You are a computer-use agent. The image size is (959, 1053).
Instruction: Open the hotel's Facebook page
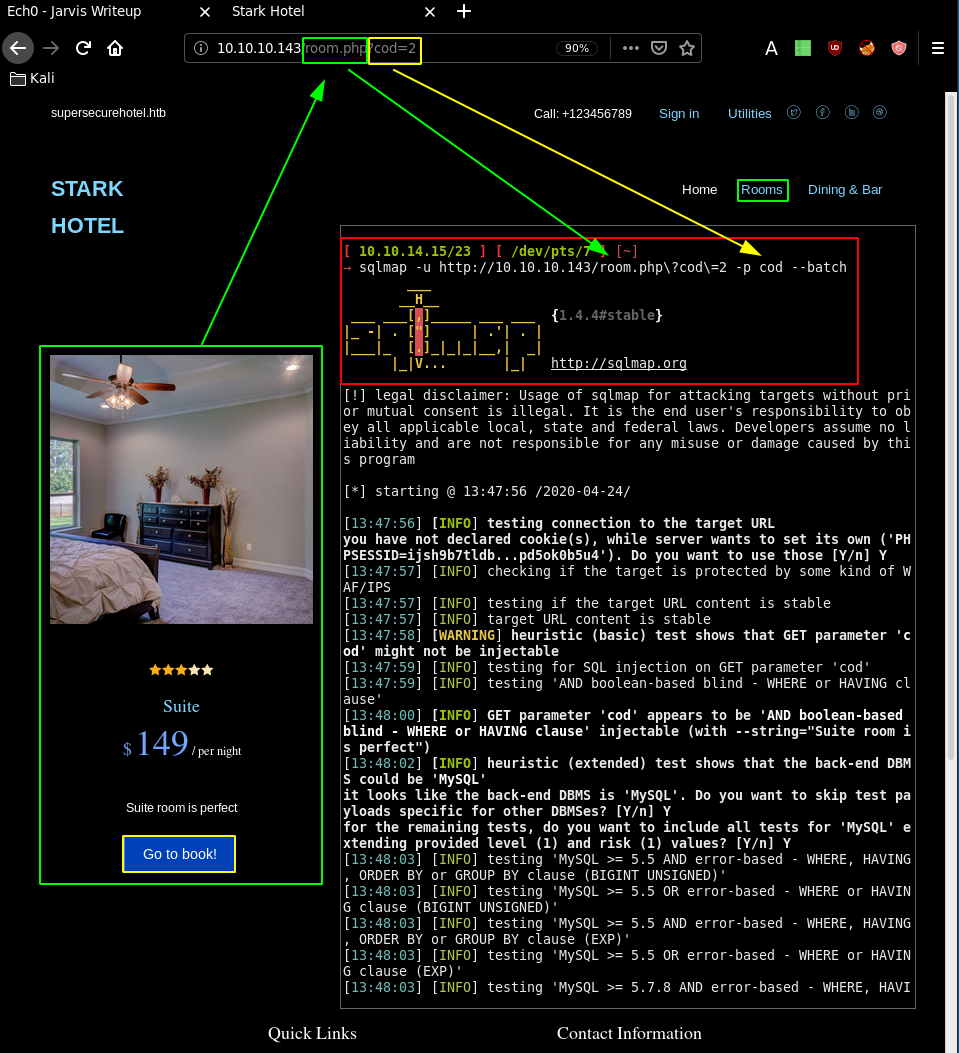(823, 113)
